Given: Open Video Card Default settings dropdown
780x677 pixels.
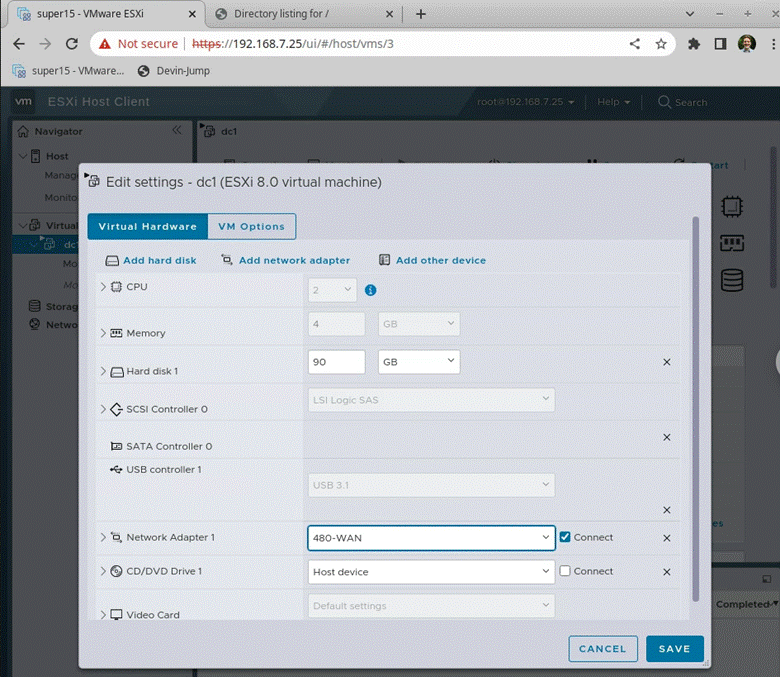Looking at the screenshot, I should 431,606.
